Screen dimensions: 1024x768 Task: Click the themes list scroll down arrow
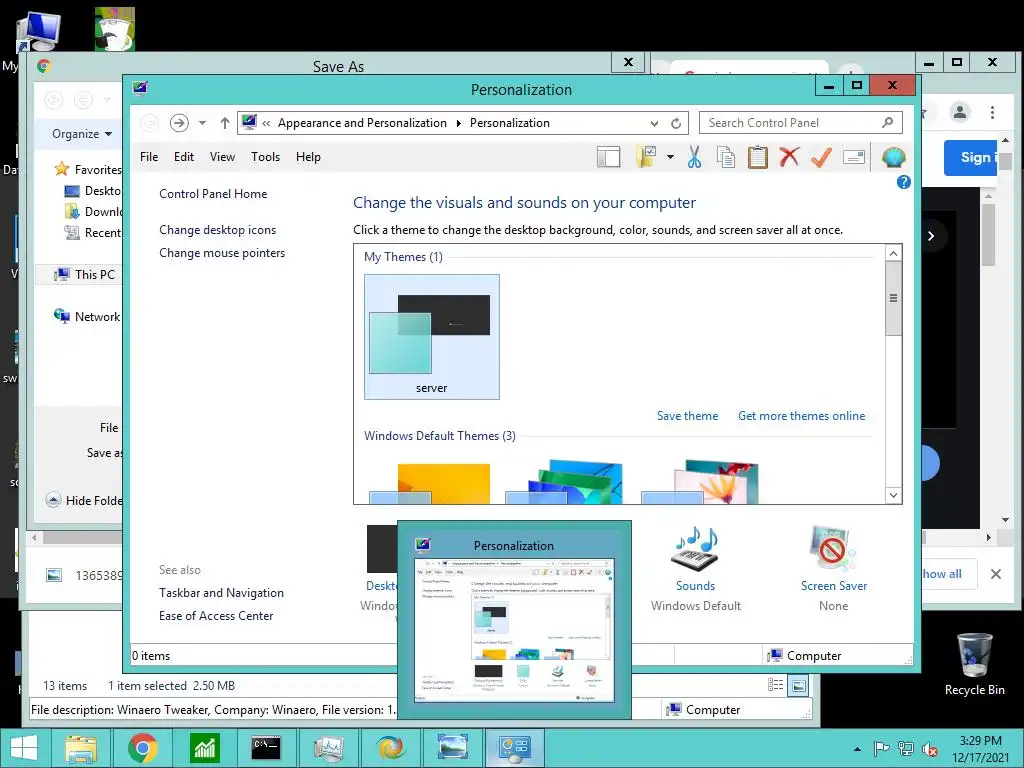(x=893, y=495)
